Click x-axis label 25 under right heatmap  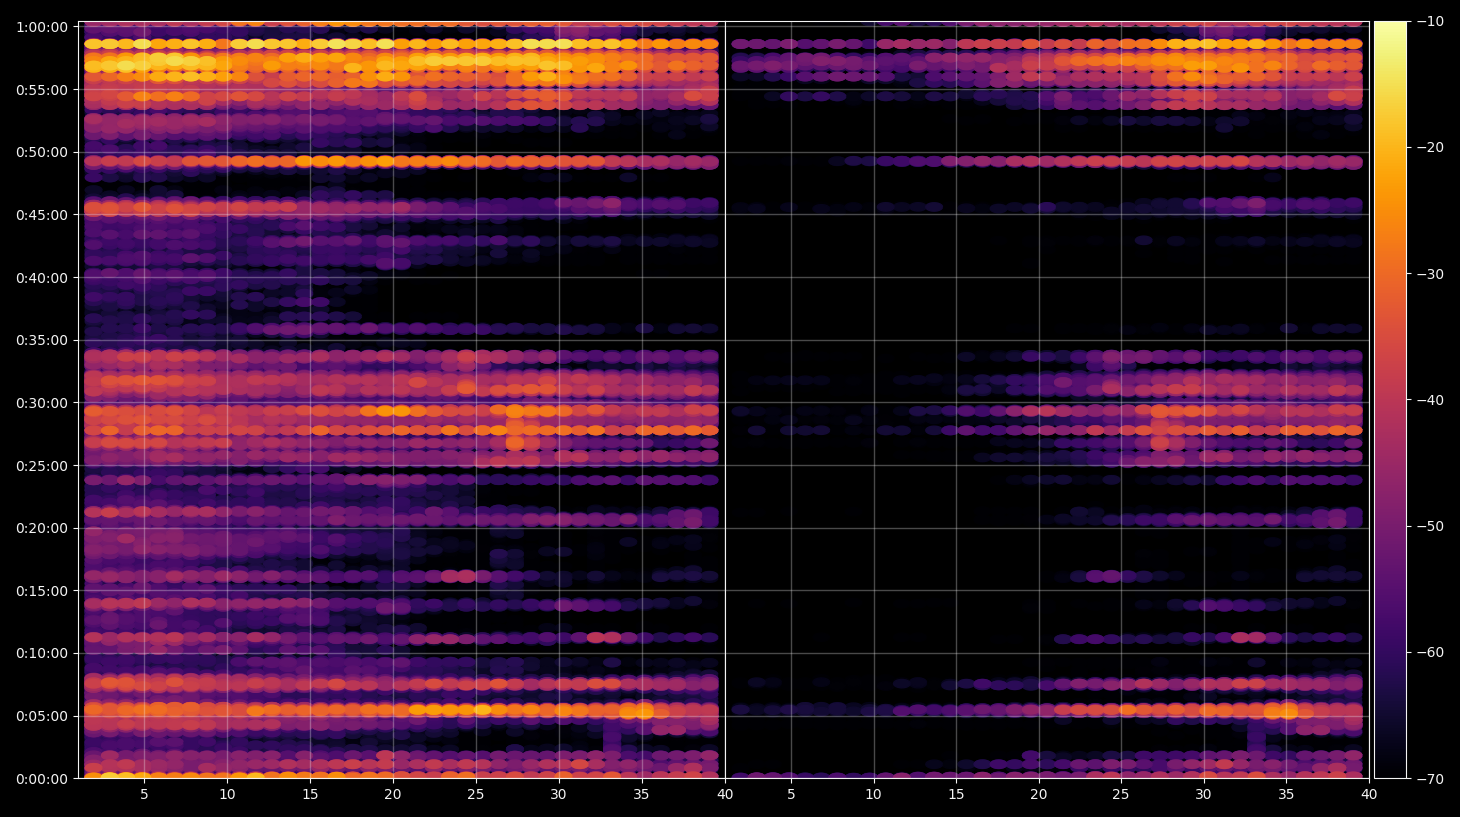pos(1121,795)
